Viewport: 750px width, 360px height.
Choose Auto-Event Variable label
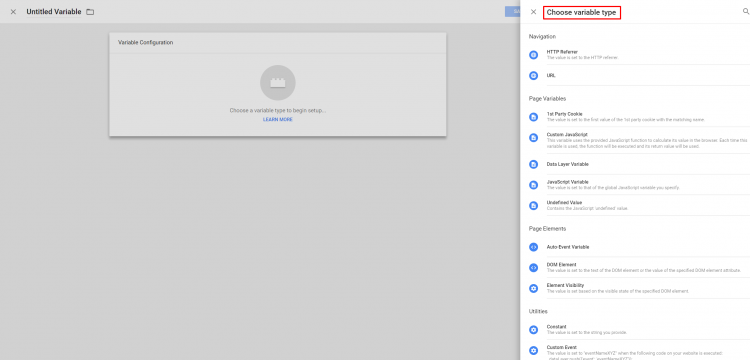[x=568, y=247]
